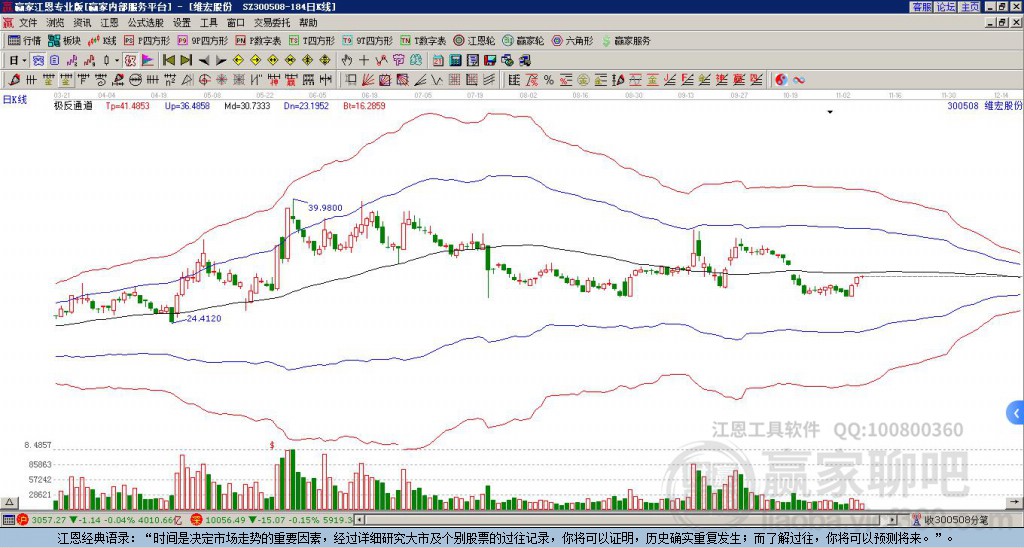The height and width of the screenshot is (548, 1024).
Task: Click the floppy disk save icon
Action: point(490,60)
